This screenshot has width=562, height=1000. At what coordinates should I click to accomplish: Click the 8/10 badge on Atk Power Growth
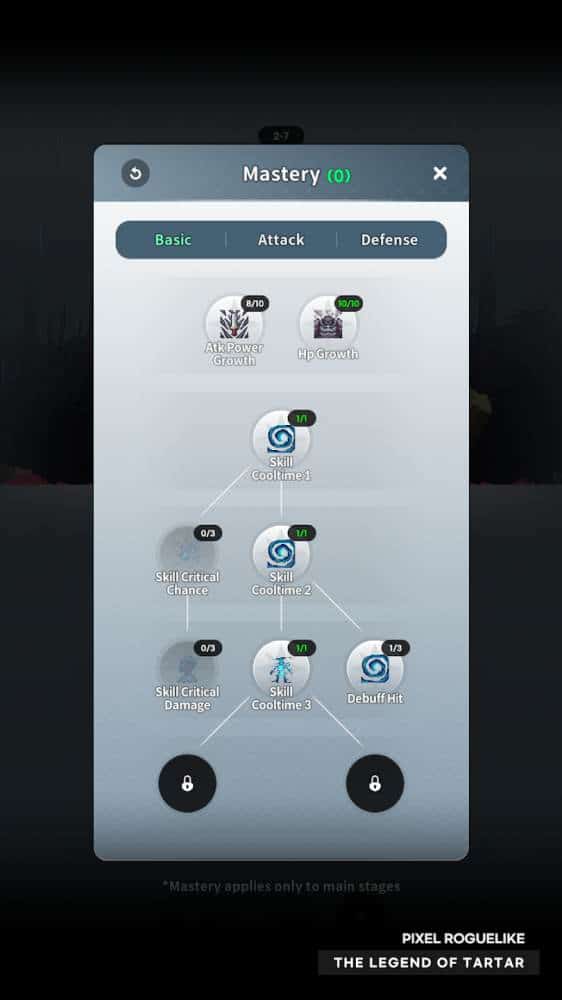(255, 304)
